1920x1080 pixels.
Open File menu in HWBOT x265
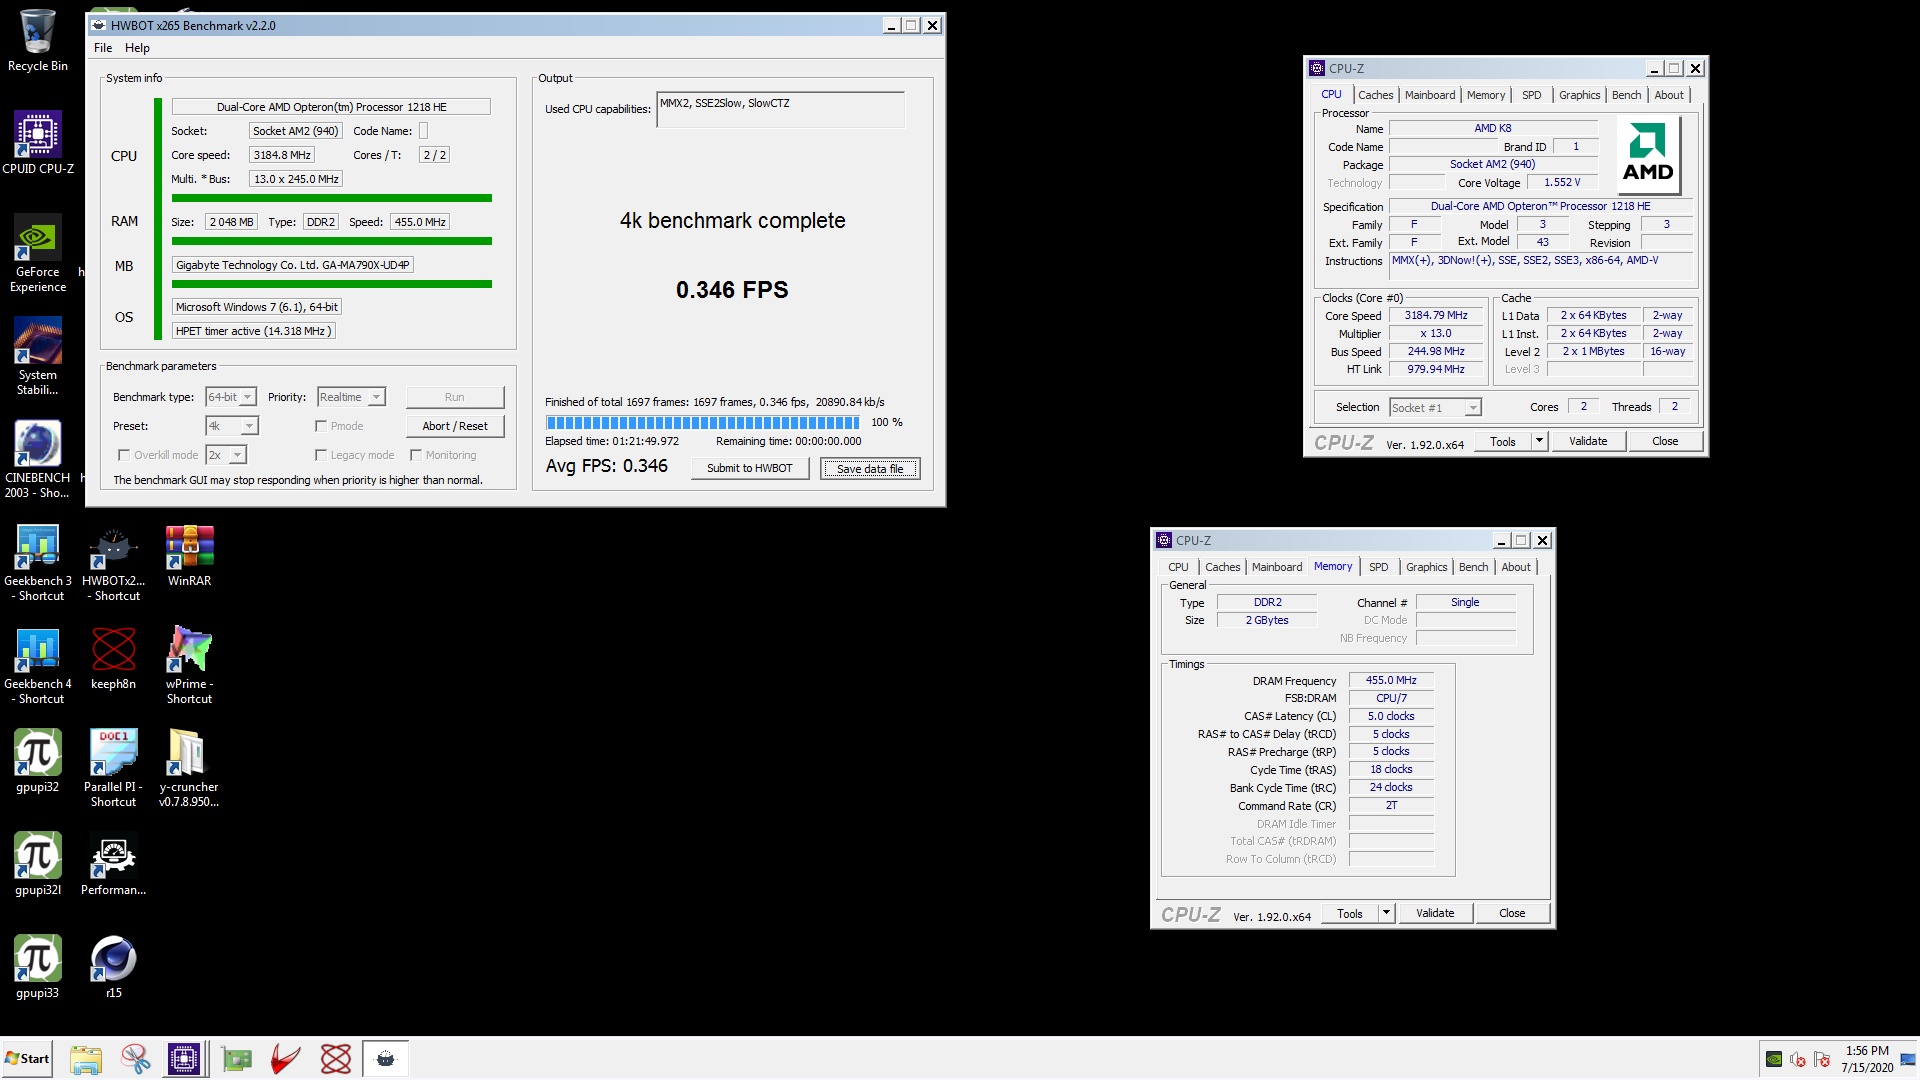103,48
